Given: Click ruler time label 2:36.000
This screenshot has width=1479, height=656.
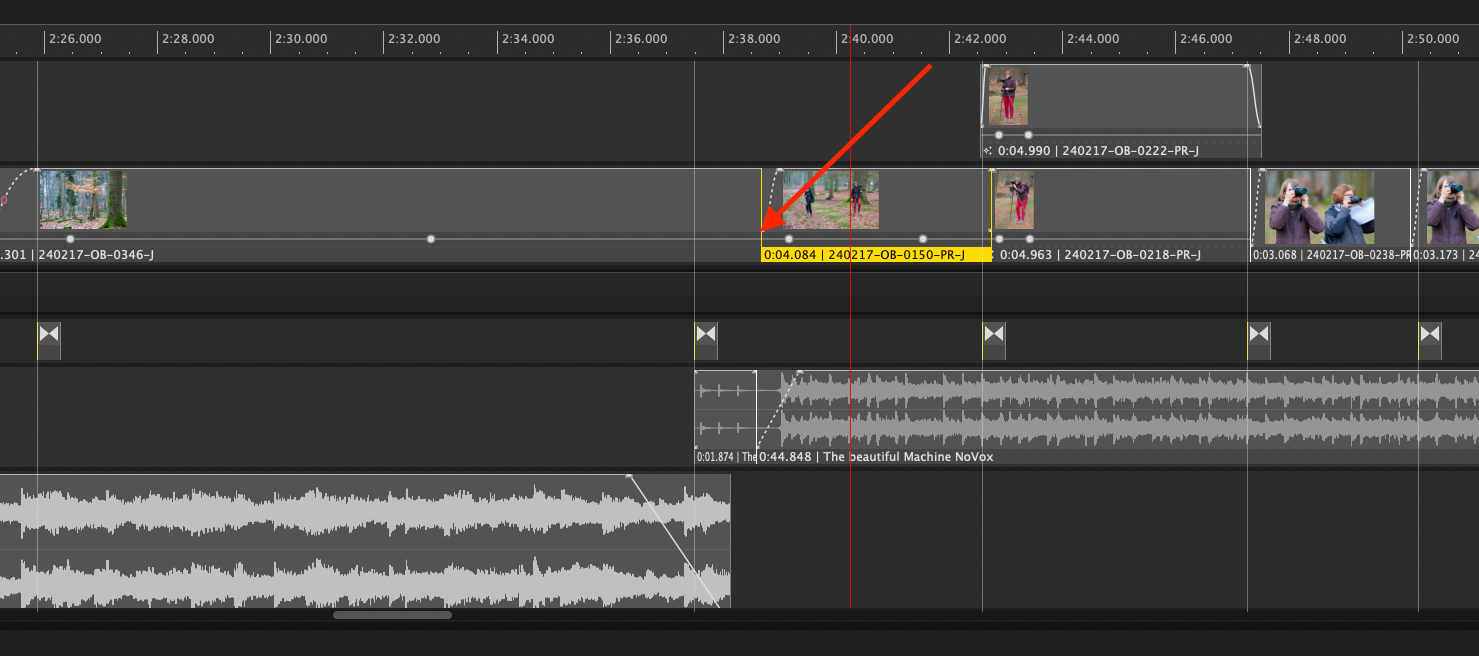Looking at the screenshot, I should pos(641,39).
